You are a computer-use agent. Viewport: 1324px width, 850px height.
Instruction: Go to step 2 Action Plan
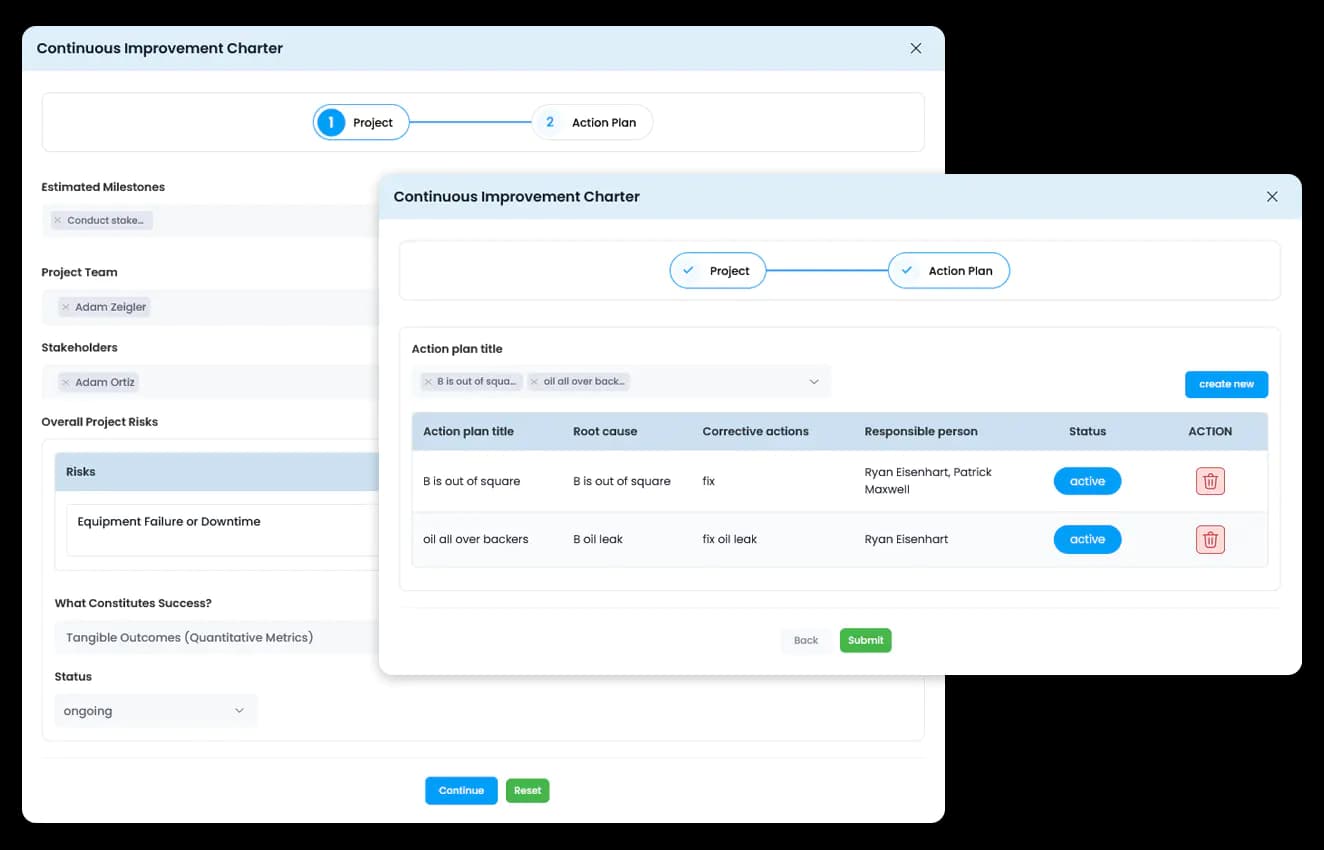tap(592, 123)
